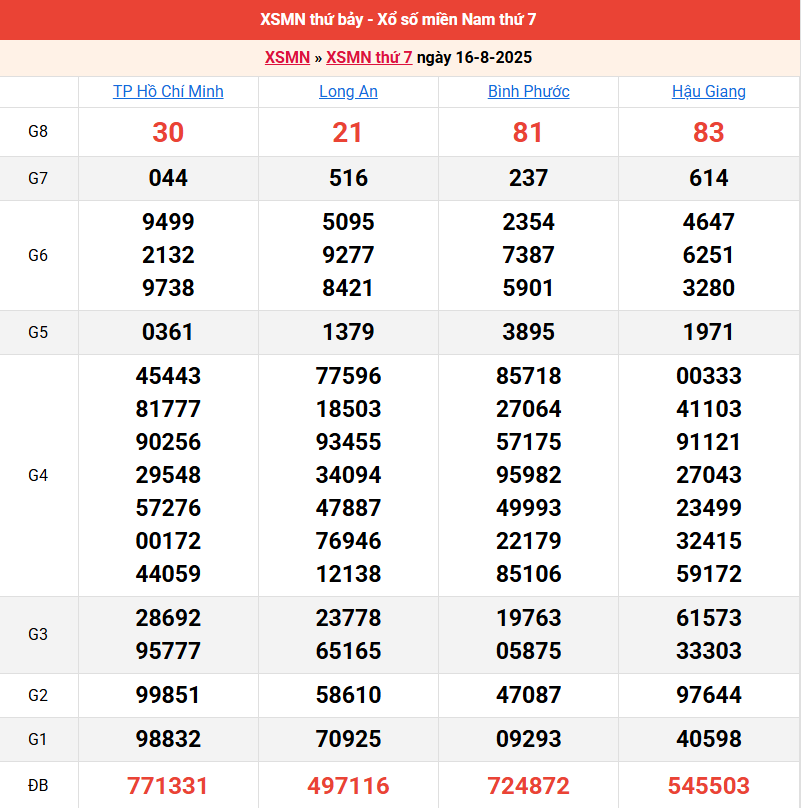Select G8 number 83 for Hậu Giang
This screenshot has width=802, height=808.
709,132
